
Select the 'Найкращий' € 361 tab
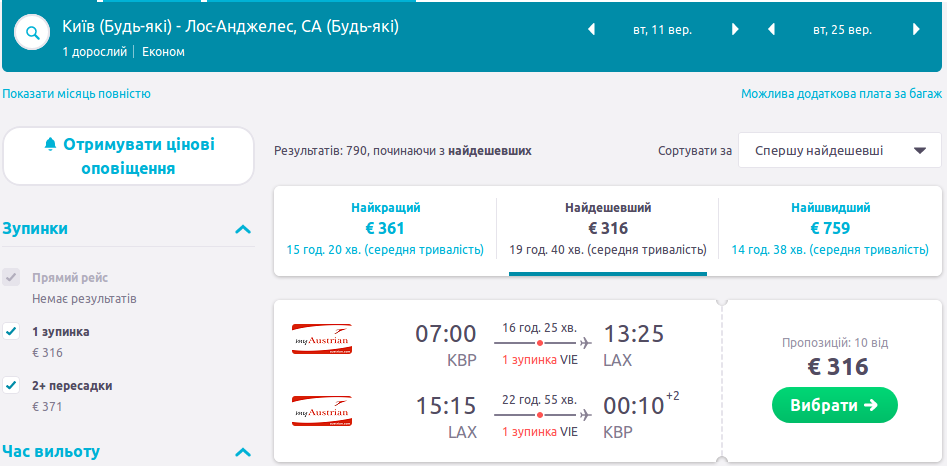(385, 229)
